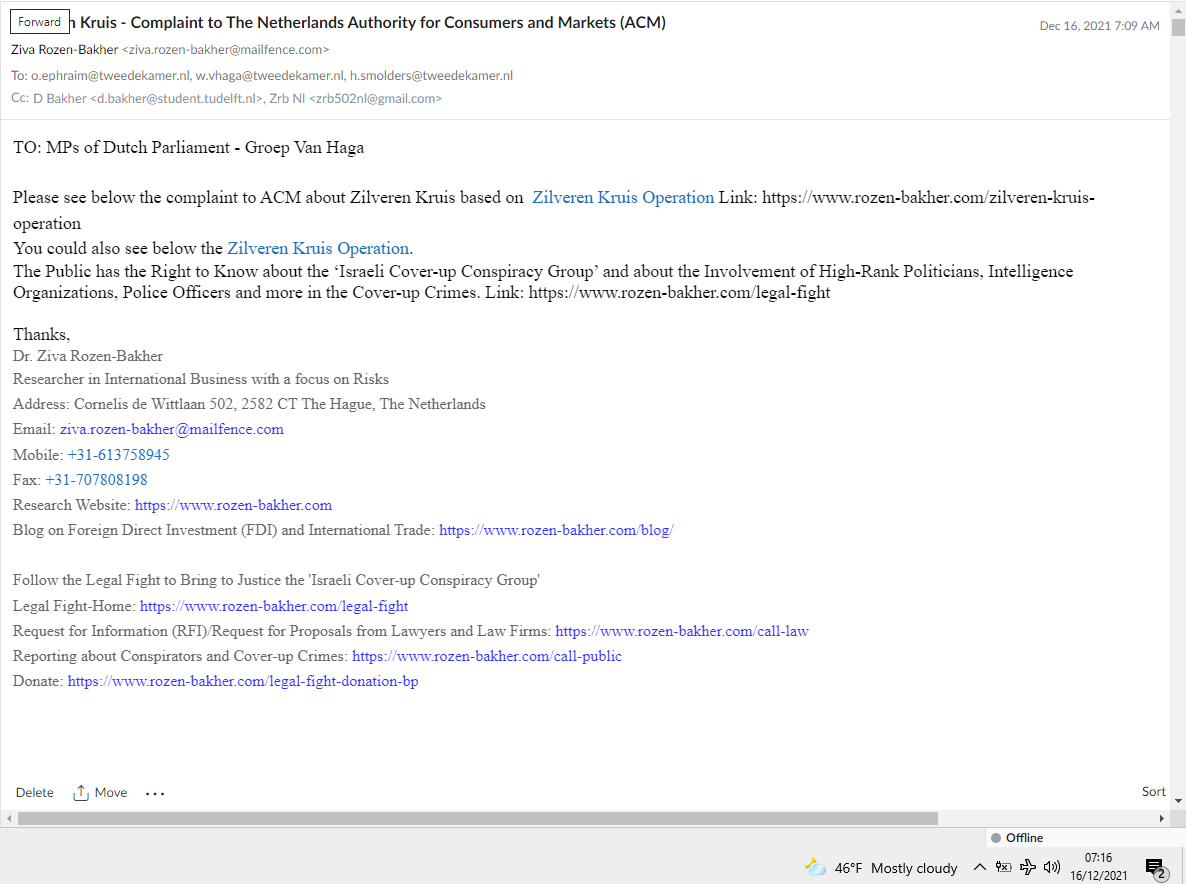Click the TO: MPs of Dutch Parliament line
The height and width of the screenshot is (884, 1186).
coord(188,147)
